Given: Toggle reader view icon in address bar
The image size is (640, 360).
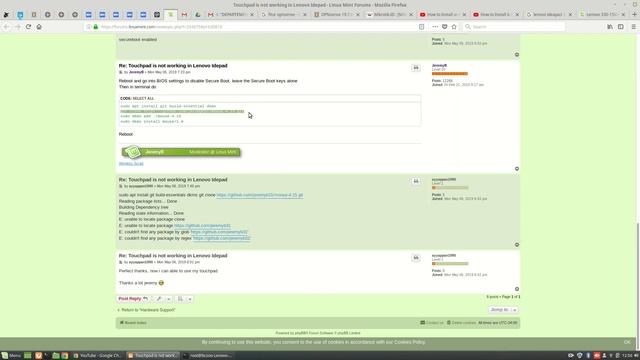Looking at the screenshot, I should [422, 27].
